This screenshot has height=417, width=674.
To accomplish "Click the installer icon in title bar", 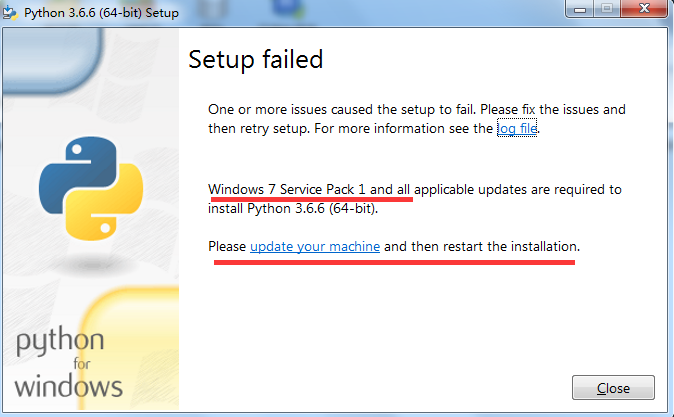I will pos(10,12).
